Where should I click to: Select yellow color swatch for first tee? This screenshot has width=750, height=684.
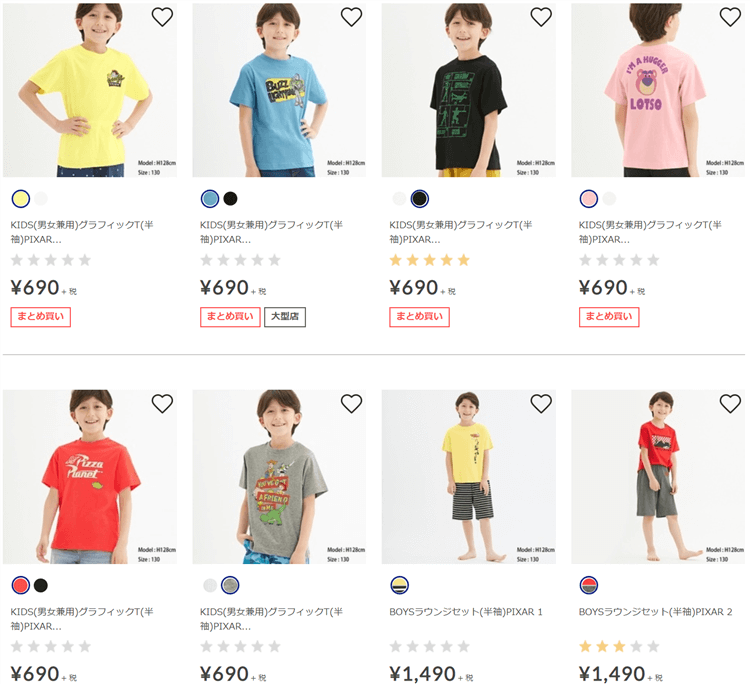20,198
